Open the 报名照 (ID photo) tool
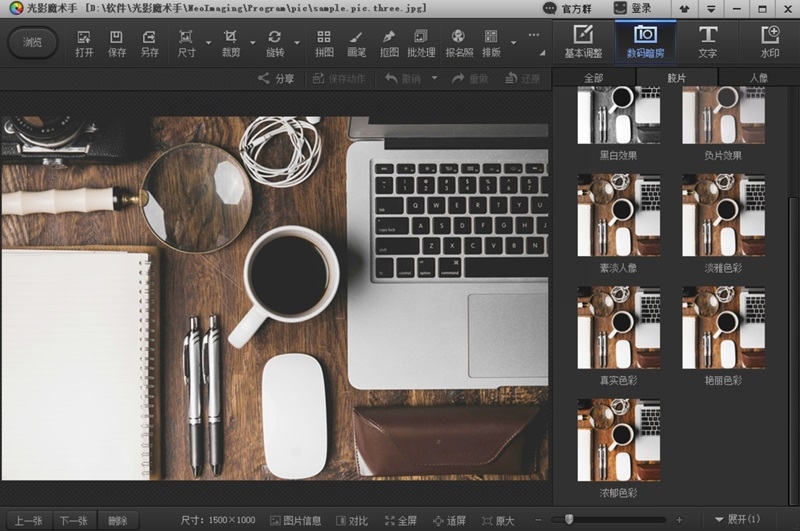The image size is (800, 531). point(459,43)
